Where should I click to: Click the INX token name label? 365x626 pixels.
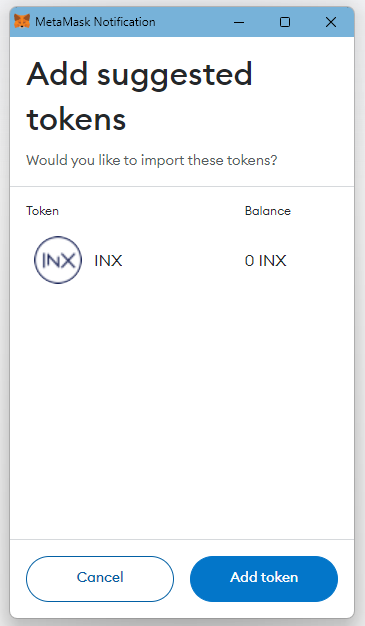108,261
